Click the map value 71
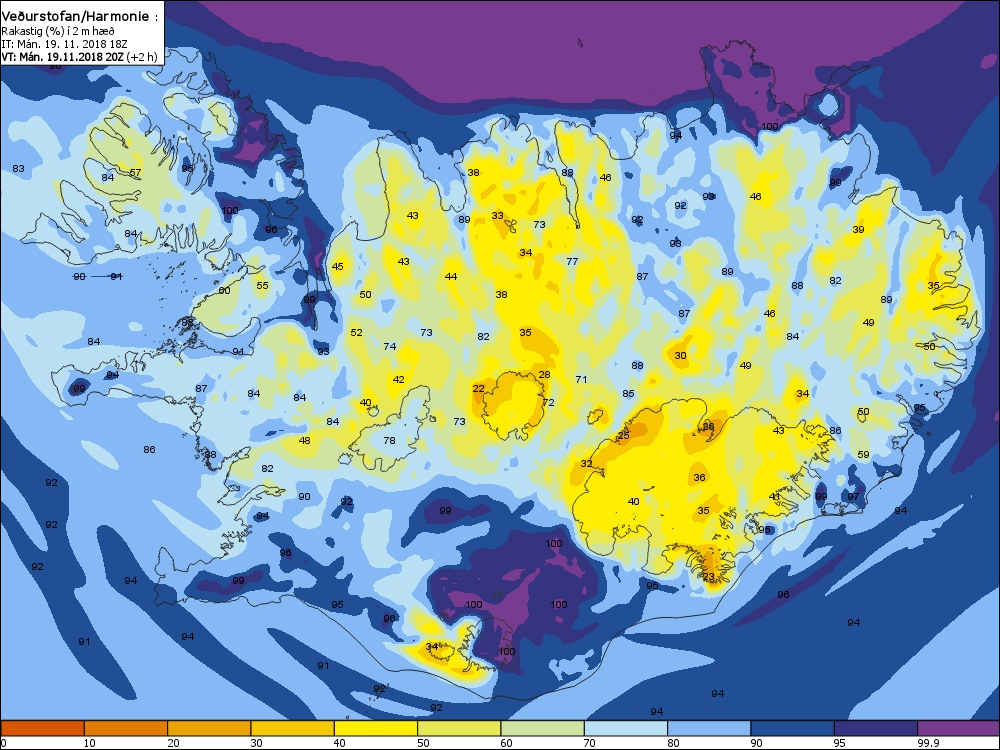The height and width of the screenshot is (750, 1000). [x=581, y=379]
